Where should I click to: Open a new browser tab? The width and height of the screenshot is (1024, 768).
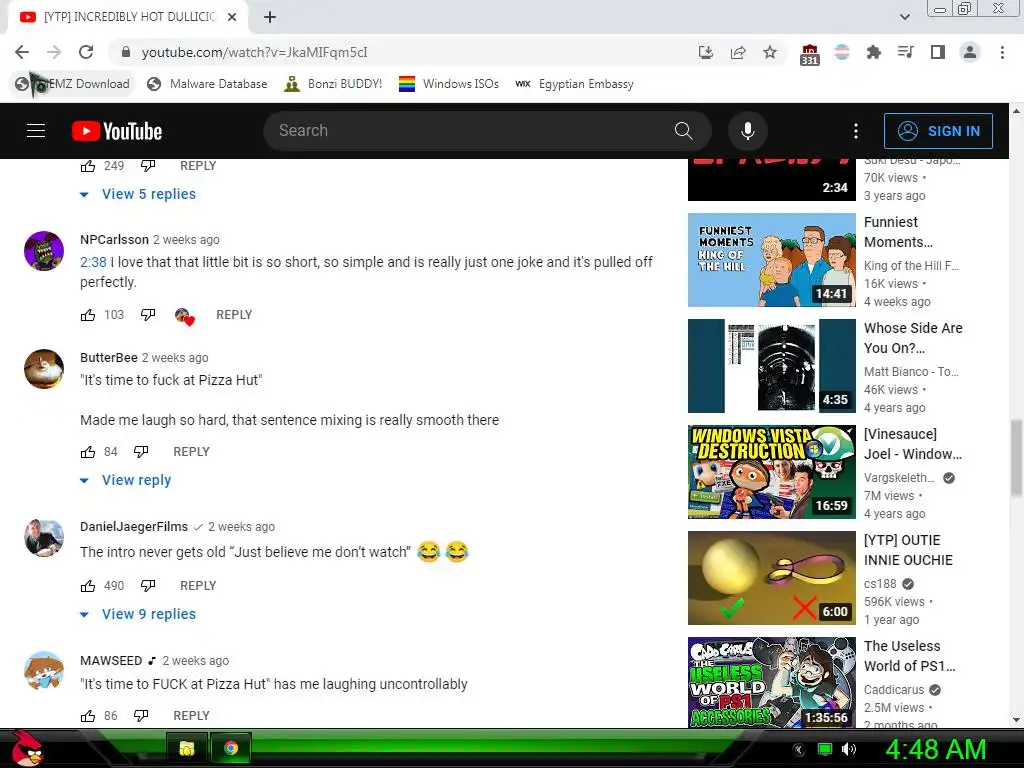(270, 18)
